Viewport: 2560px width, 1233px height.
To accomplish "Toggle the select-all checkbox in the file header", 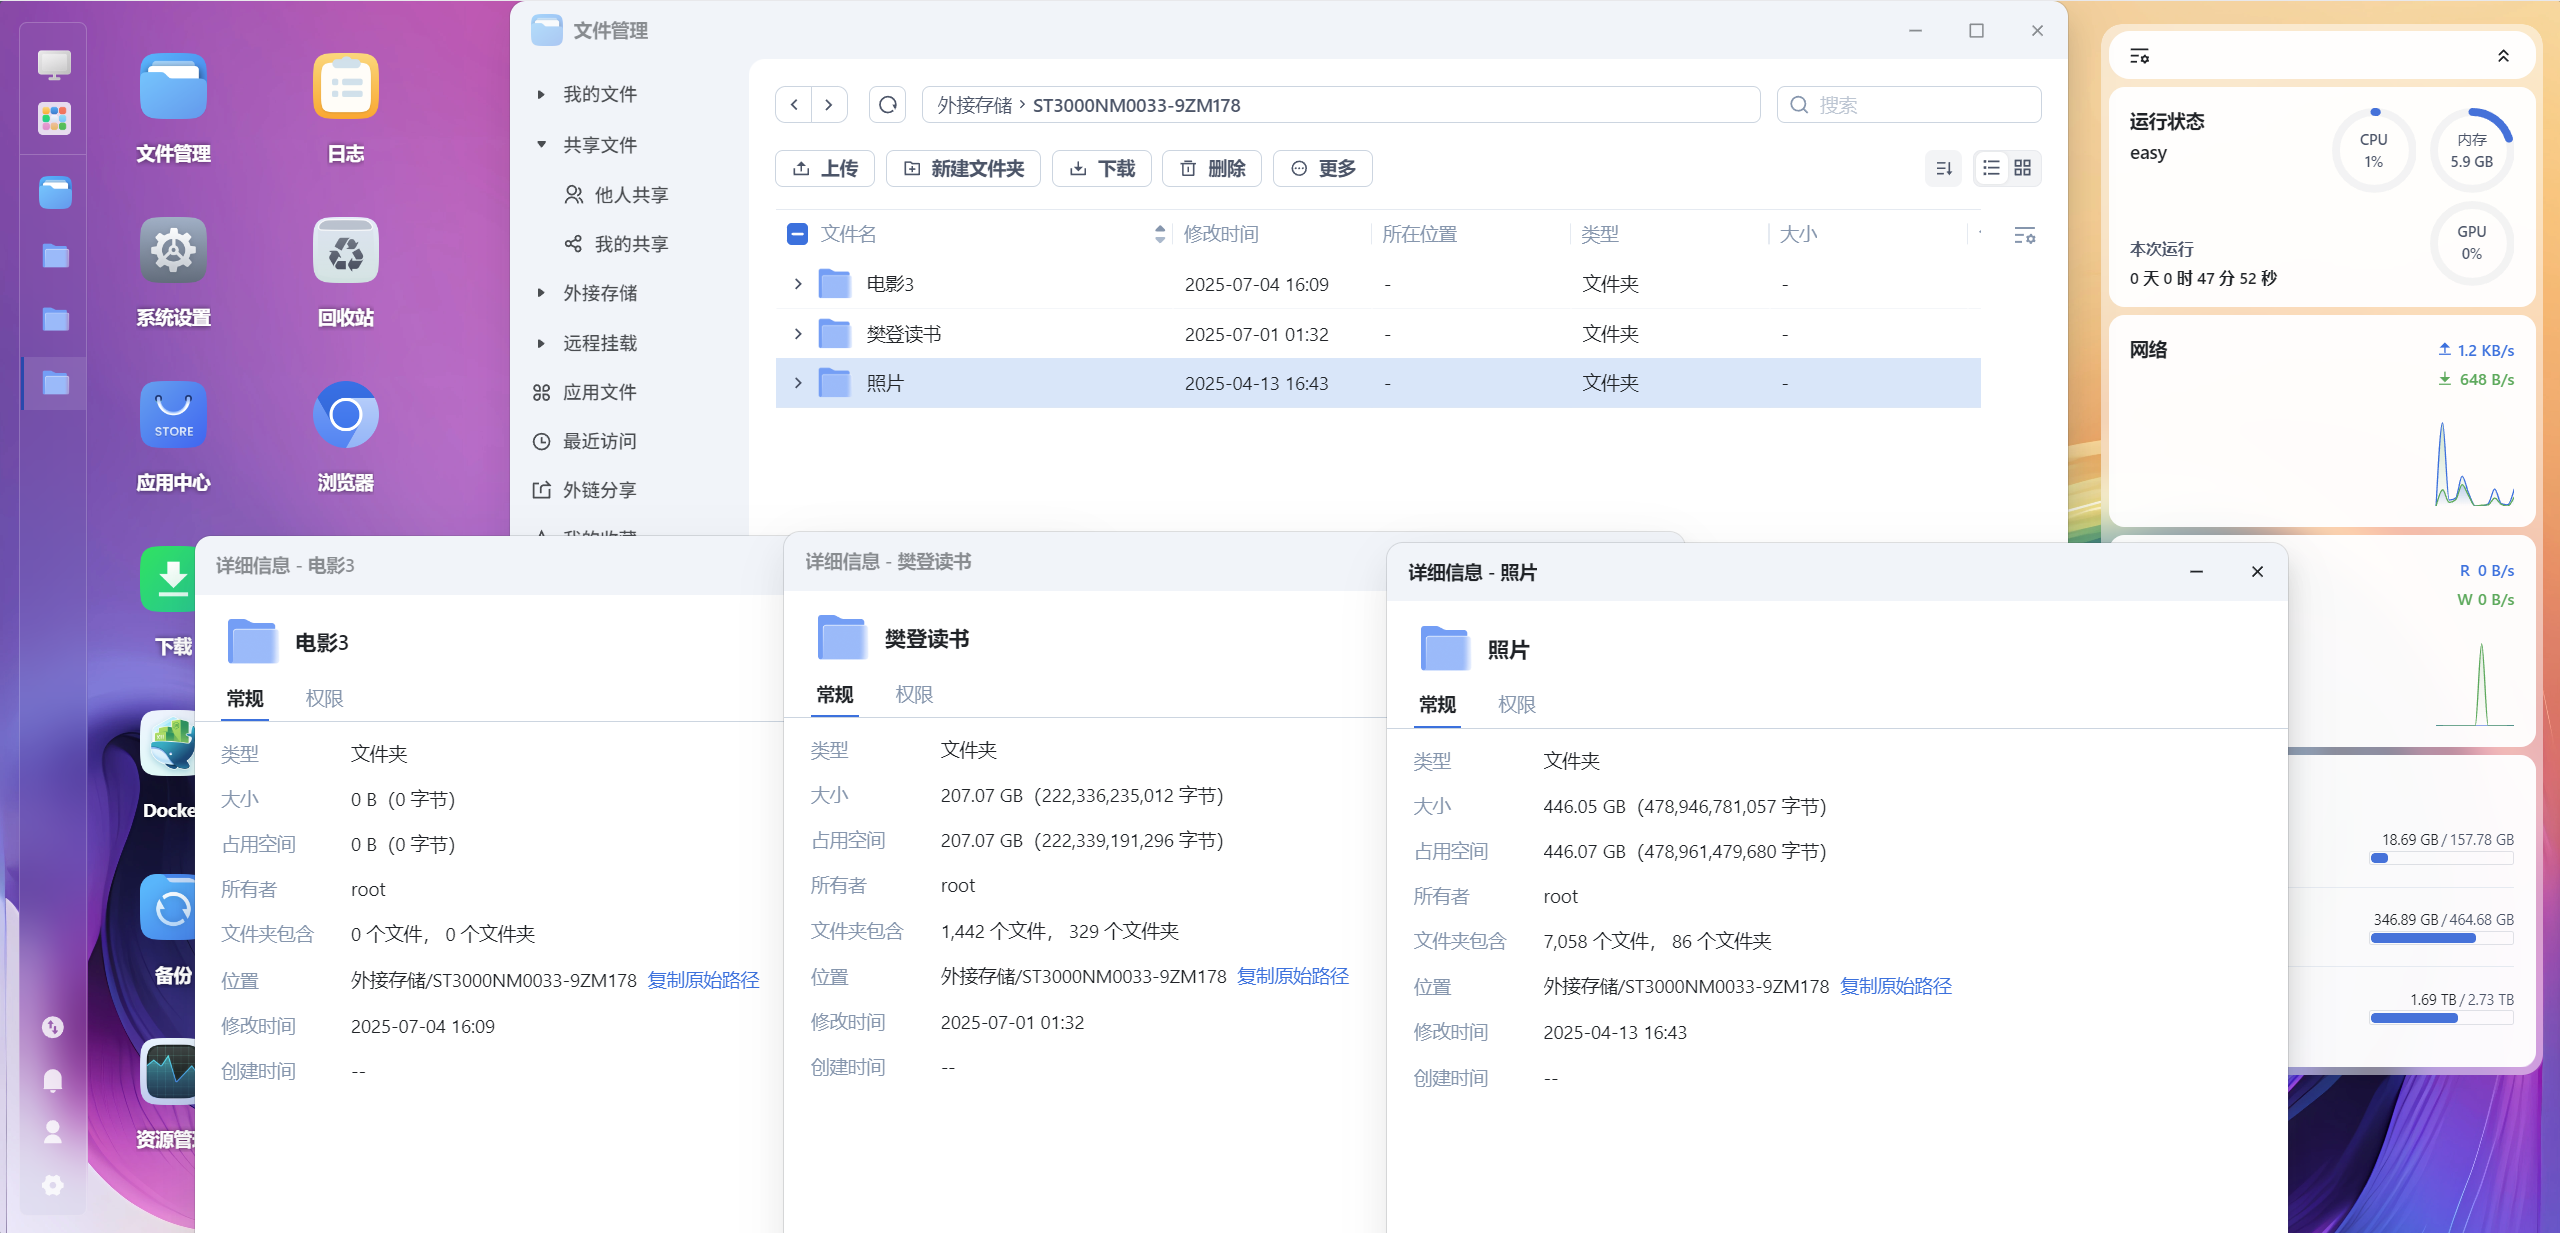I will (x=797, y=234).
